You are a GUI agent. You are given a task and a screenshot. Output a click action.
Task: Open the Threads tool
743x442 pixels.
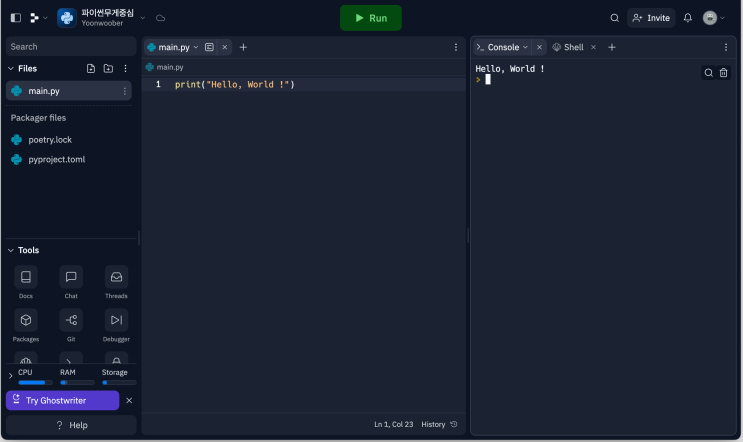[116, 278]
